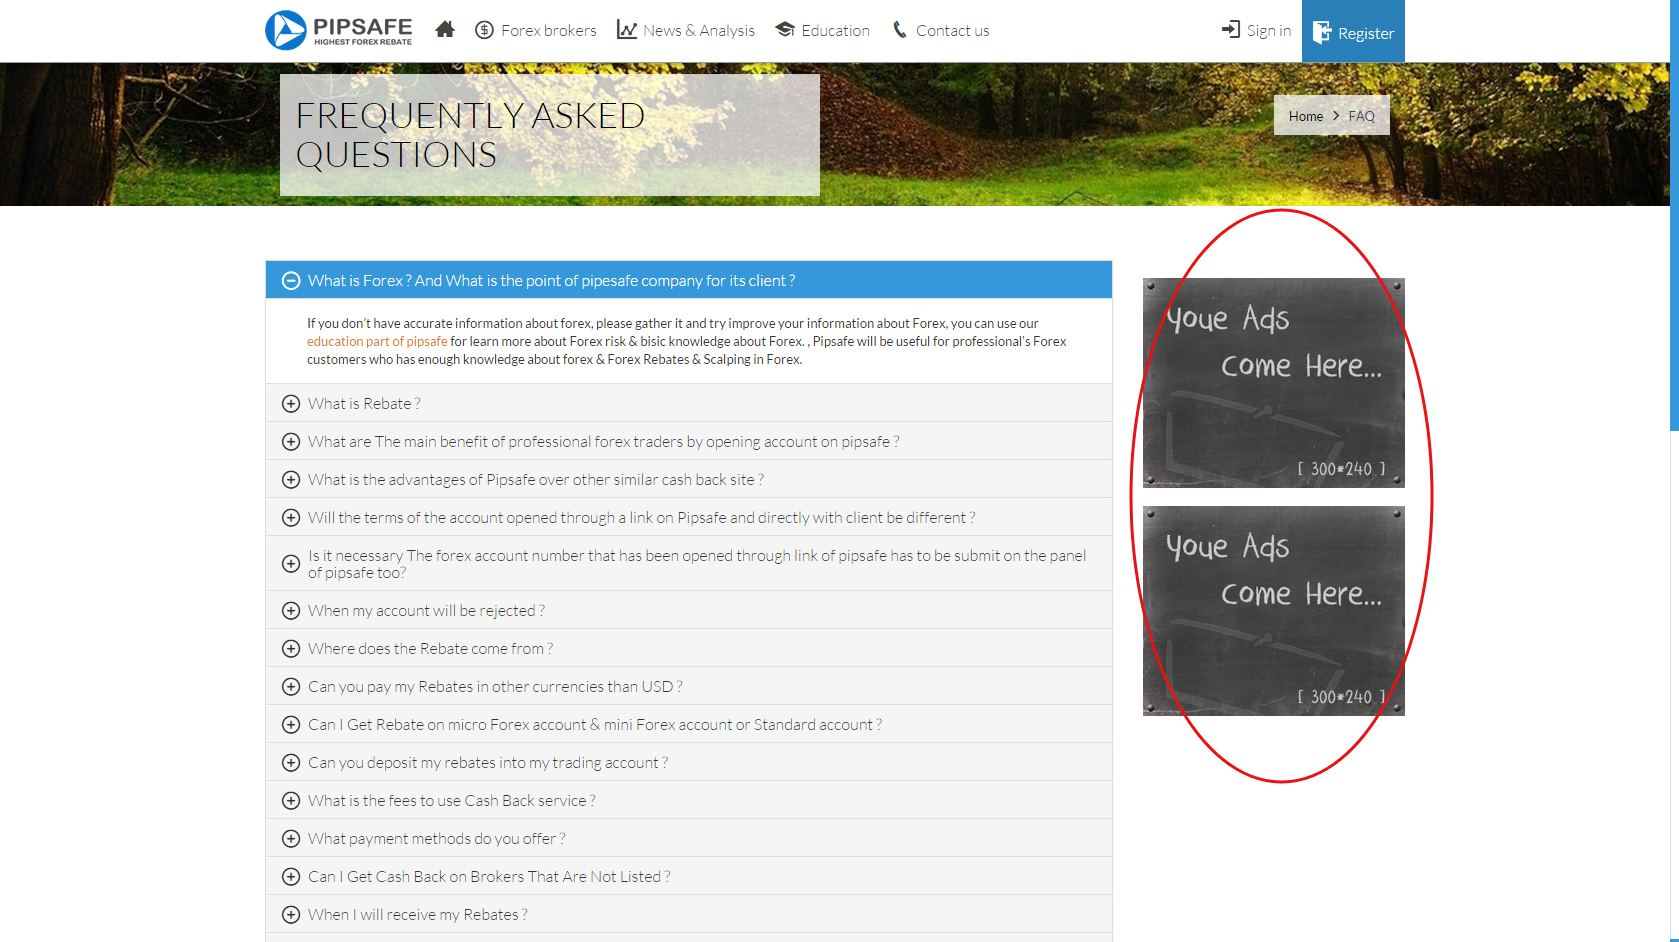Viewport: 1679px width, 942px height.
Task: Expand 'When I will receive my Rebates' plus icon
Action: (291, 915)
